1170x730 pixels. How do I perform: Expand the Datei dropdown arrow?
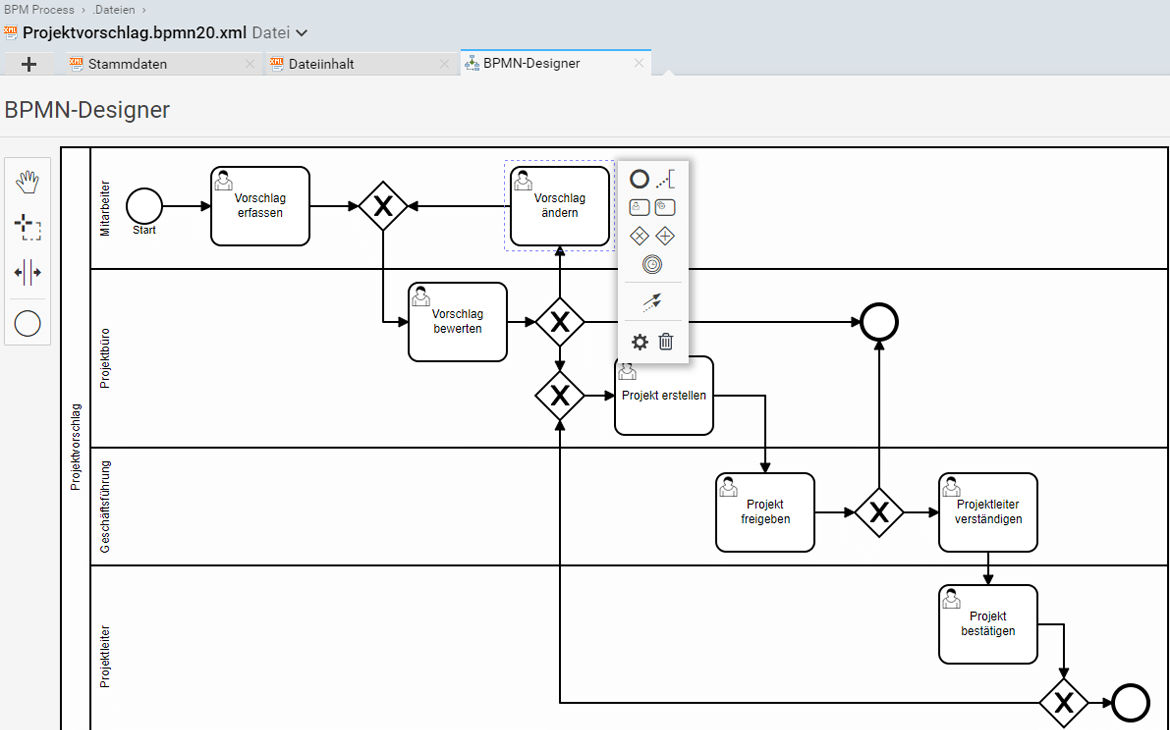coord(303,33)
